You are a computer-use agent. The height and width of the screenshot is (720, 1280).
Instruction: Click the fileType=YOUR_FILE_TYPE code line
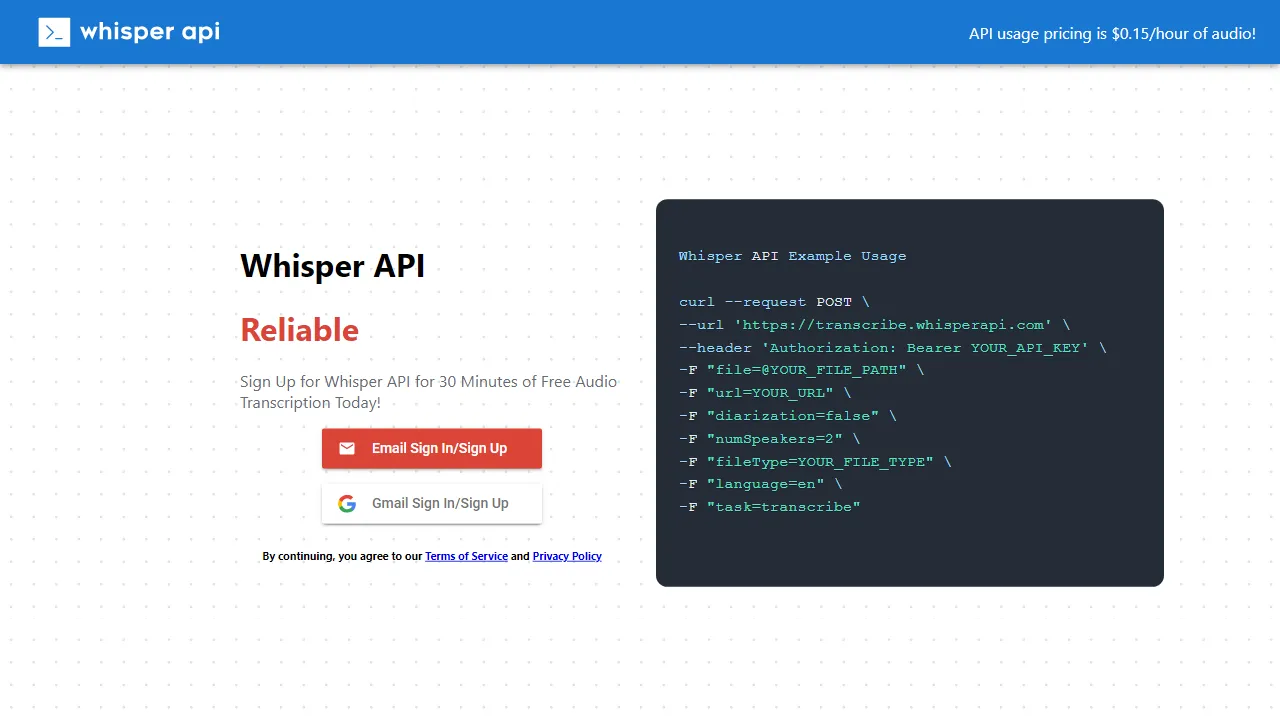(x=815, y=462)
